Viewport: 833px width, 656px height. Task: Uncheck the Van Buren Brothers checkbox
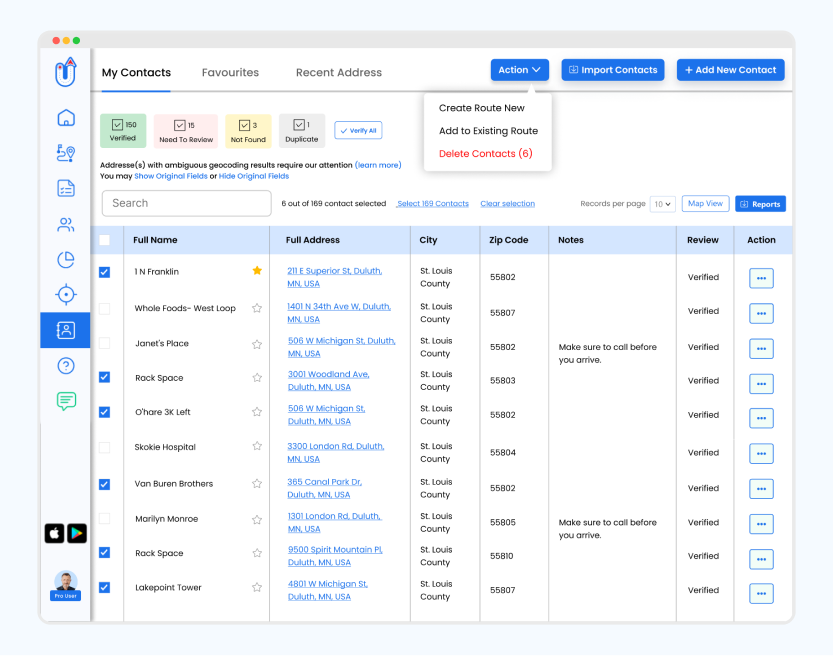[105, 484]
